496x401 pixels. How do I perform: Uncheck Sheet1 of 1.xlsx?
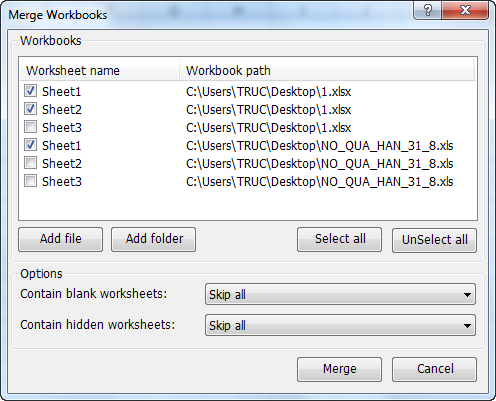point(30,91)
